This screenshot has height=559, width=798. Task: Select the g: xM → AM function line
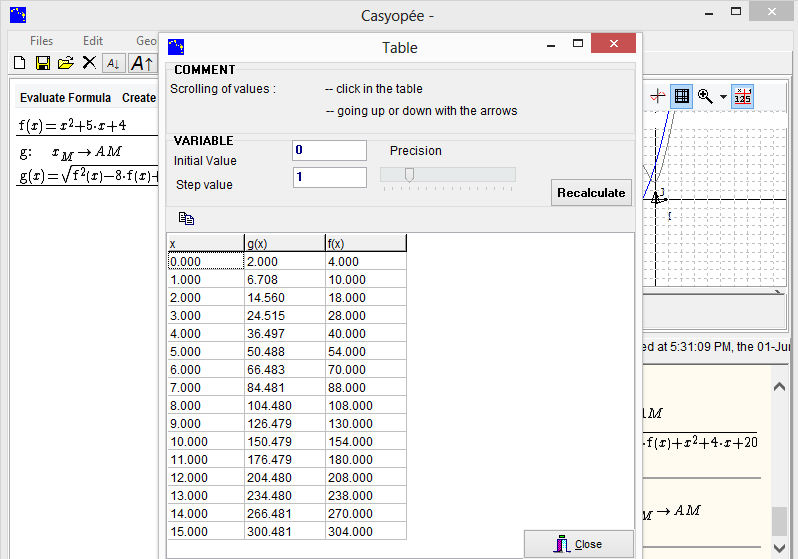[71, 152]
